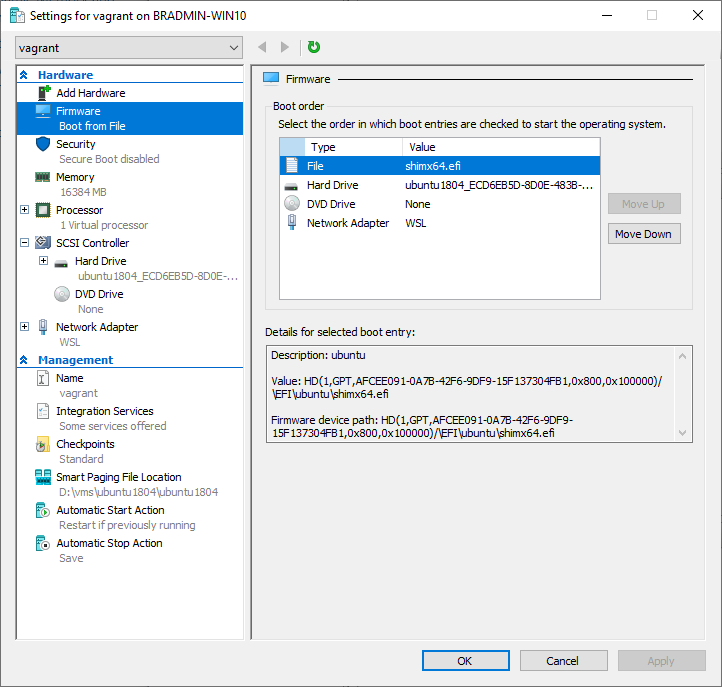722x687 pixels.
Task: Click the details box scroll down arrow
Action: pos(683,432)
